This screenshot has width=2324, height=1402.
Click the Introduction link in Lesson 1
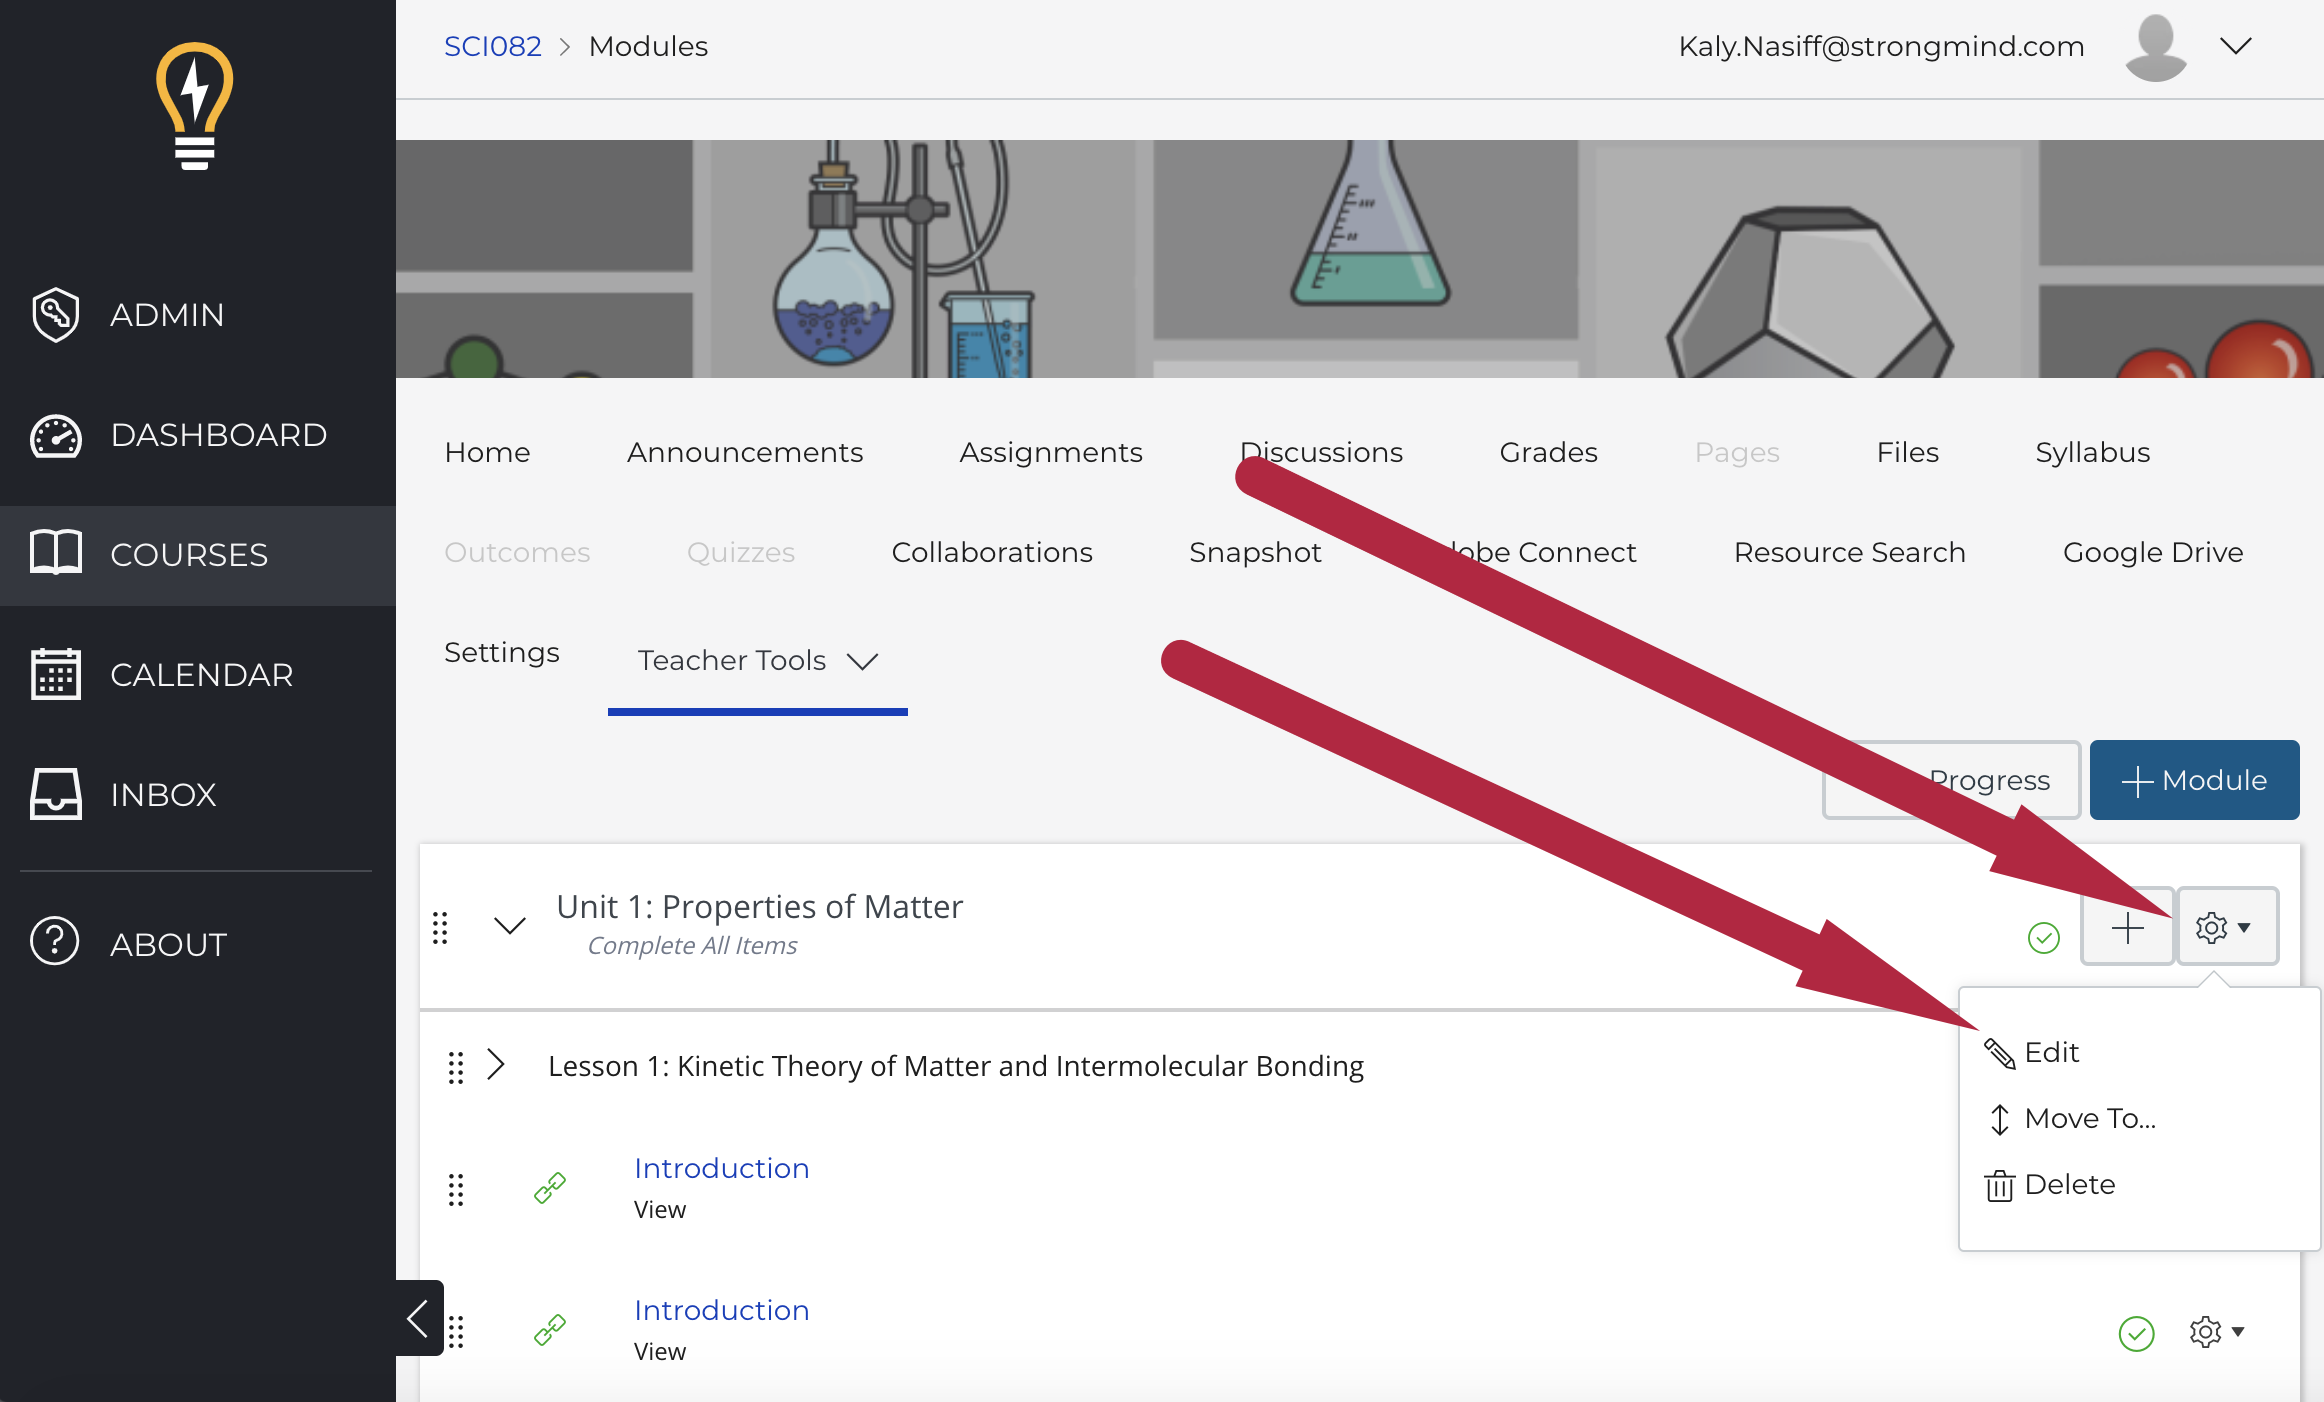tap(722, 1166)
